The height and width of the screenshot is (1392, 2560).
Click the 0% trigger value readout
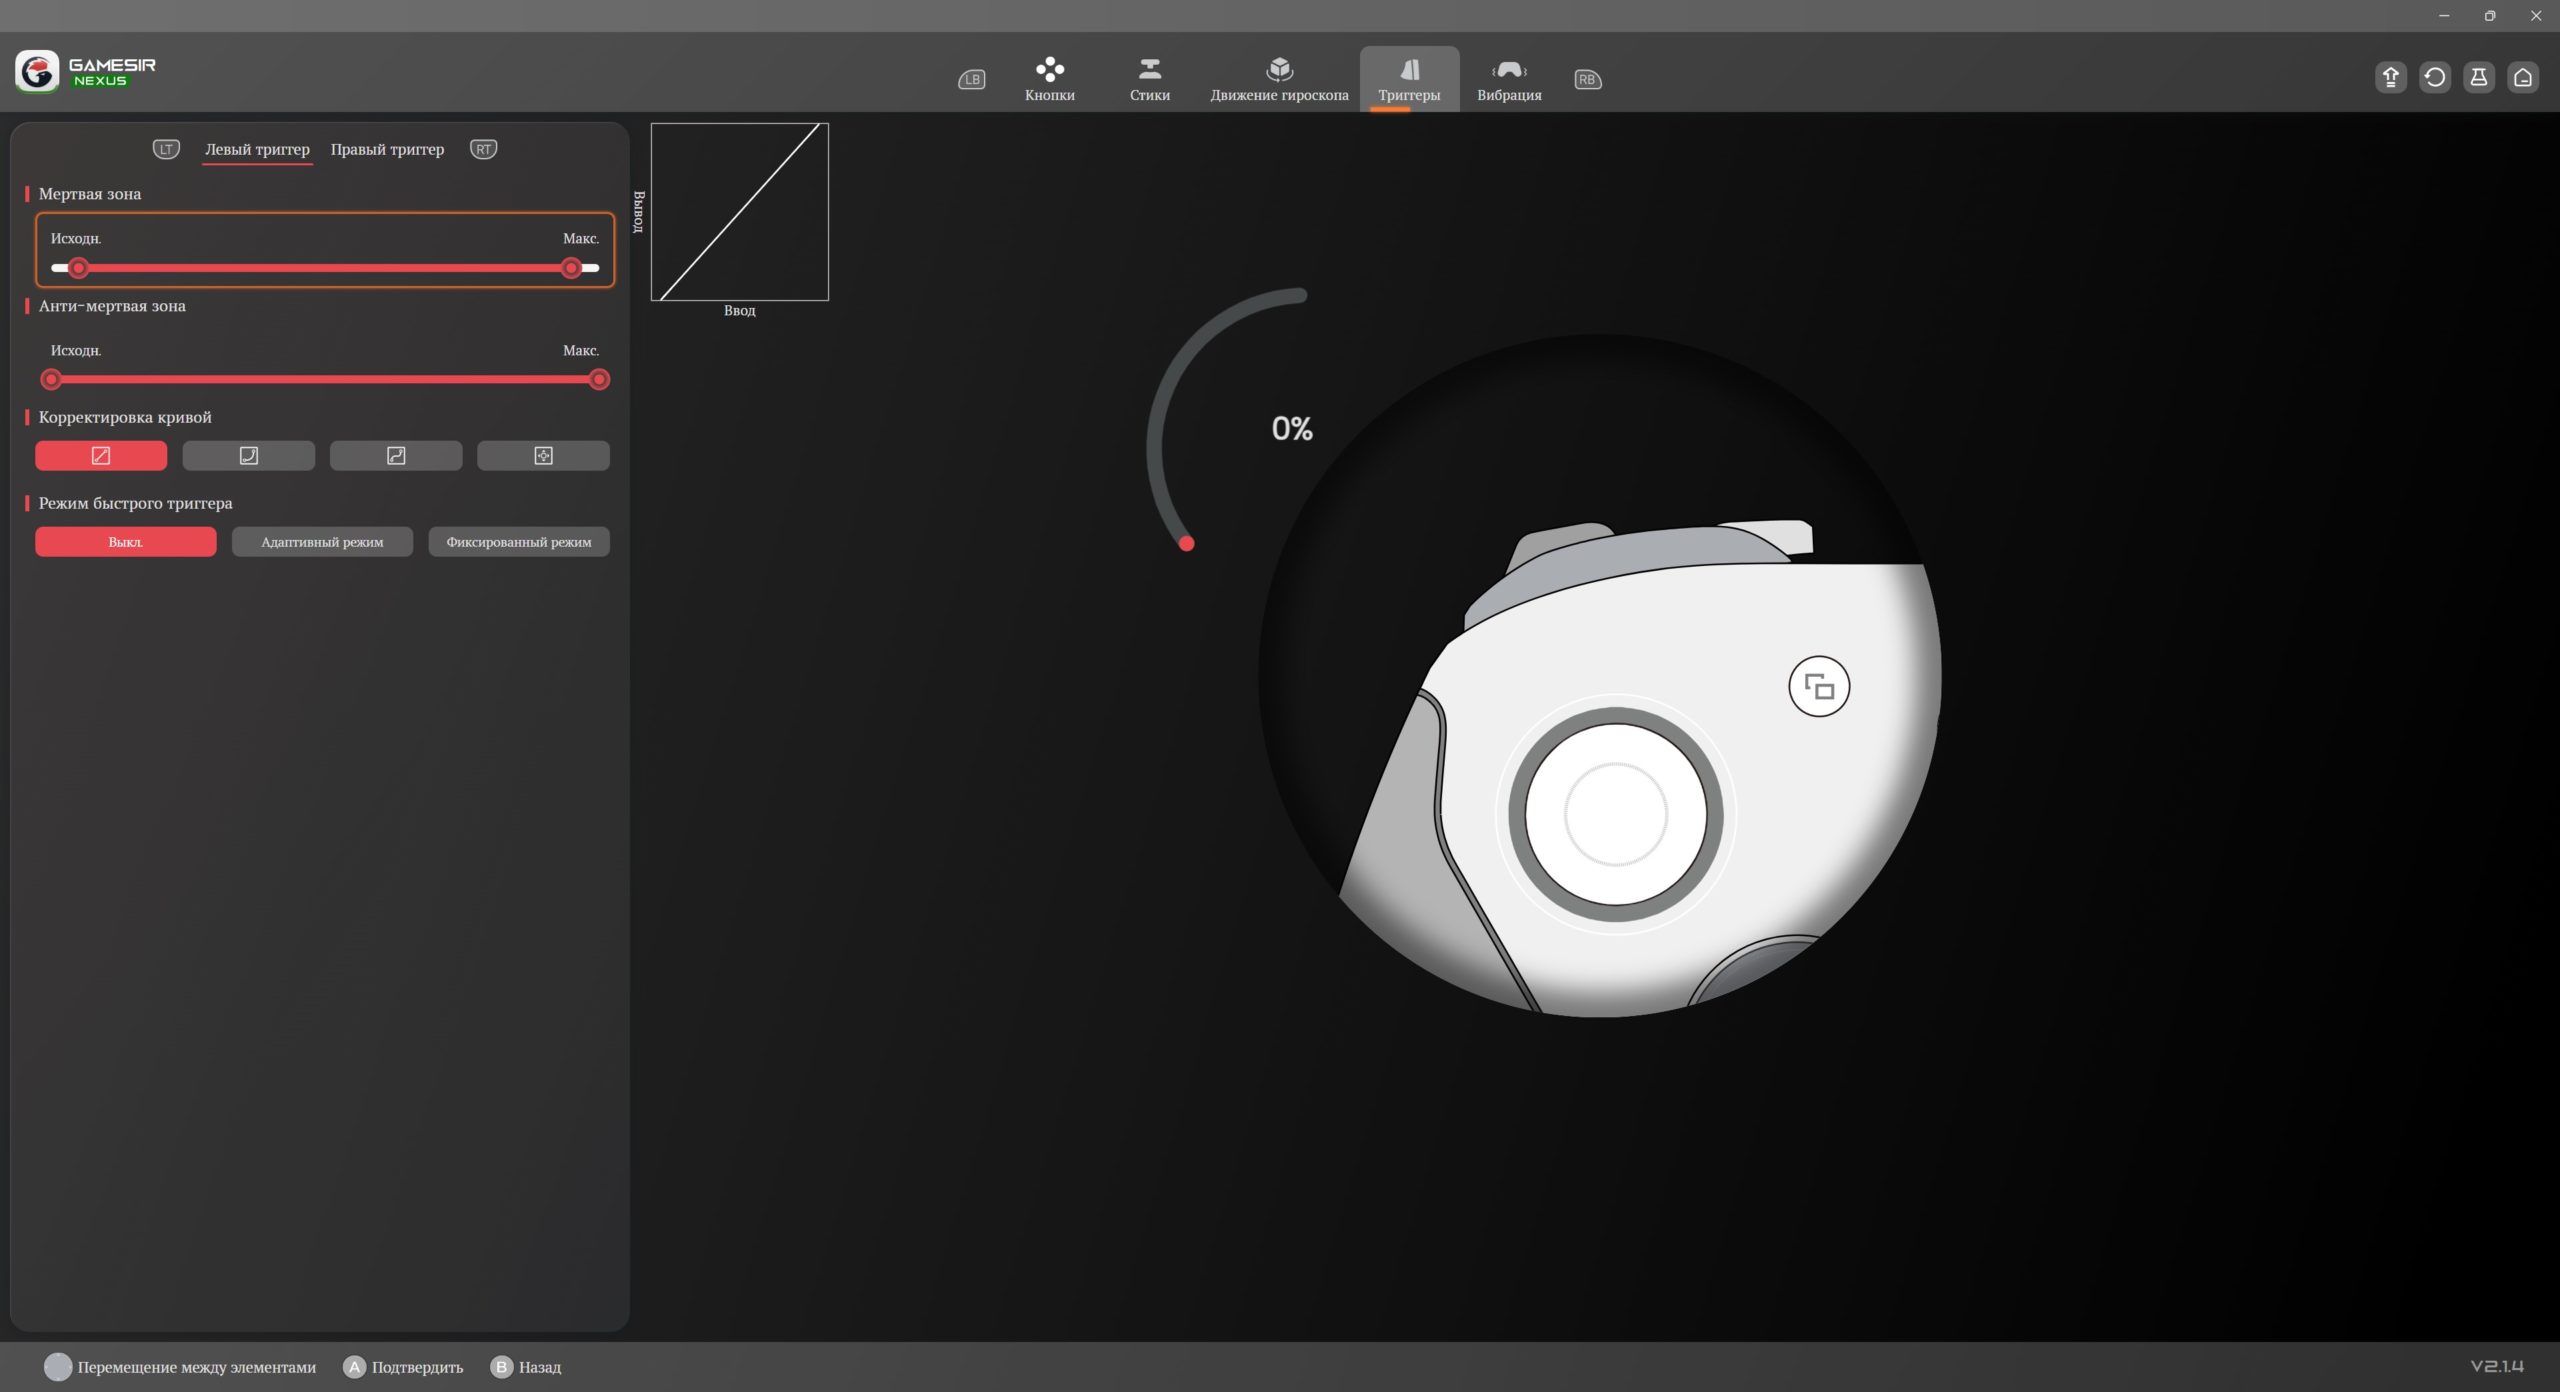[1291, 429]
